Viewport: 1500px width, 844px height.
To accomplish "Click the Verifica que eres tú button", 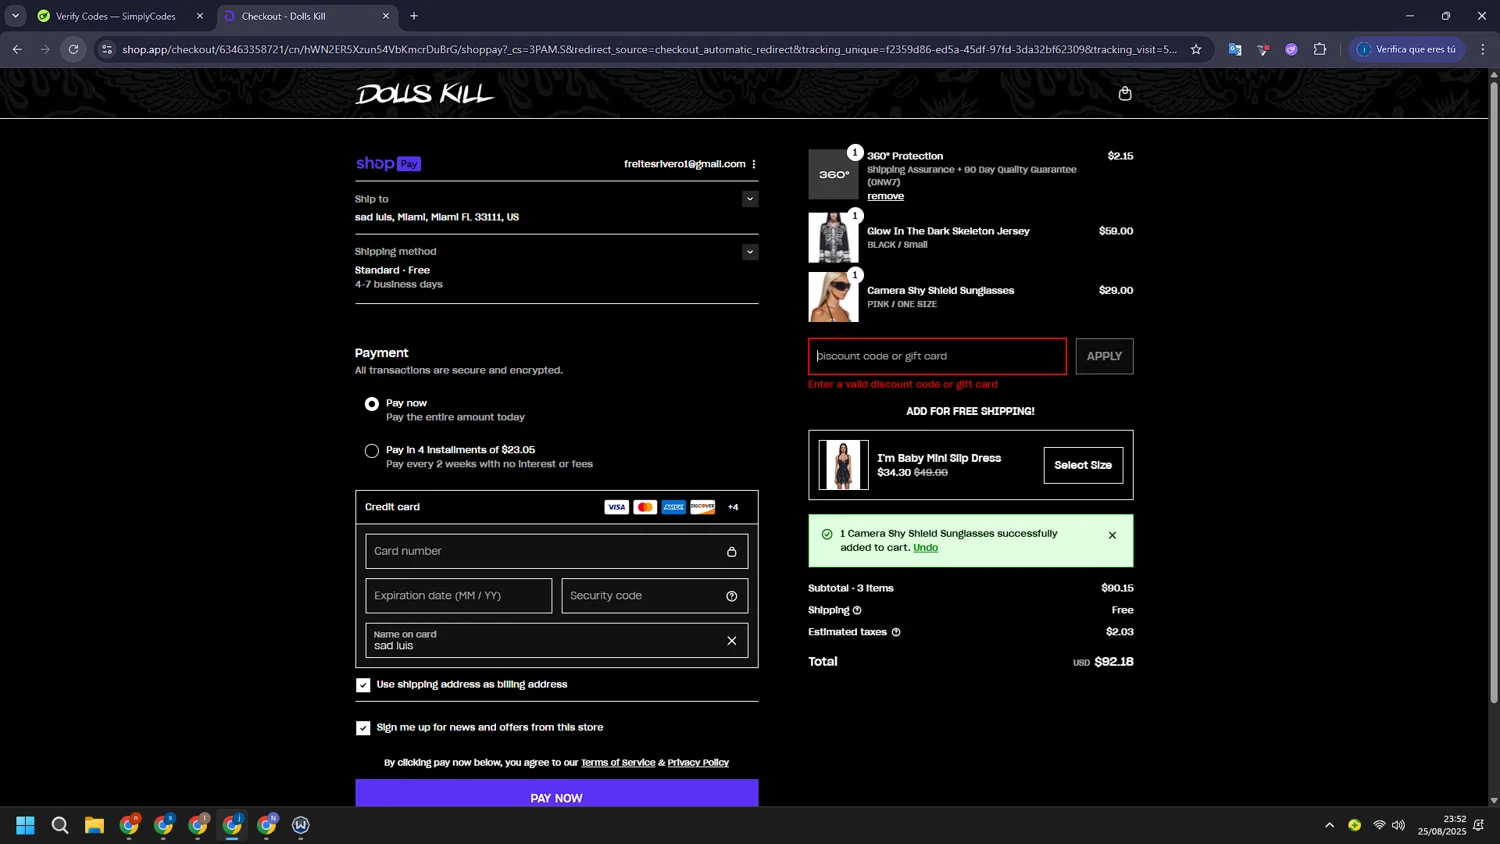I will pos(1406,49).
